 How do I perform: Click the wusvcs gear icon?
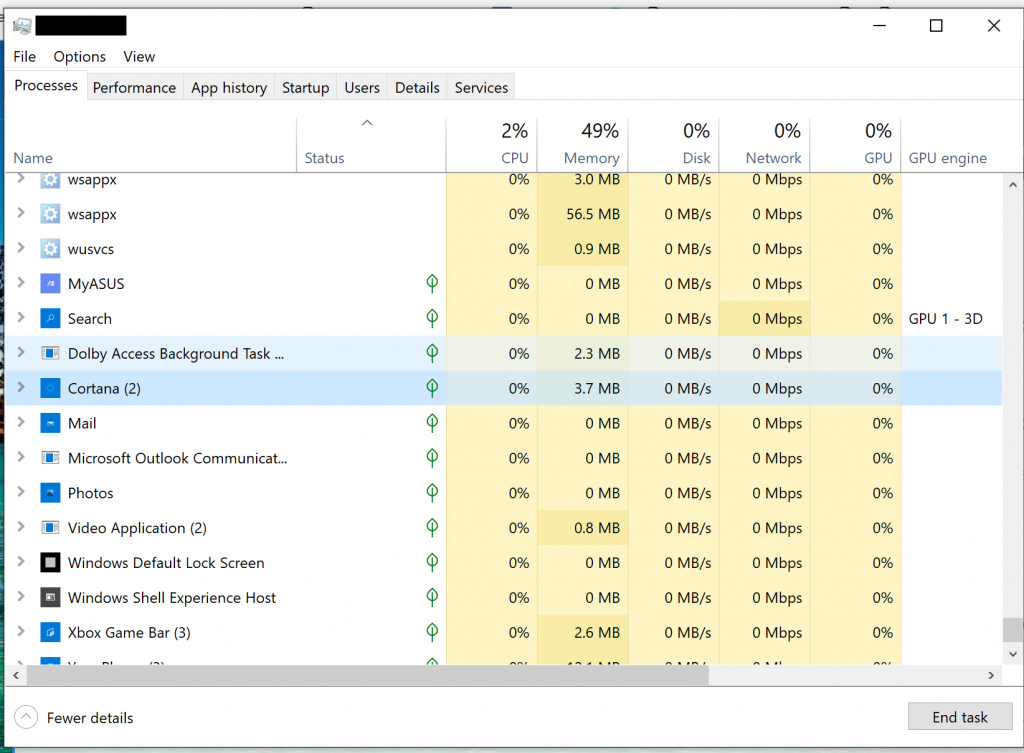pyautogui.click(x=50, y=249)
